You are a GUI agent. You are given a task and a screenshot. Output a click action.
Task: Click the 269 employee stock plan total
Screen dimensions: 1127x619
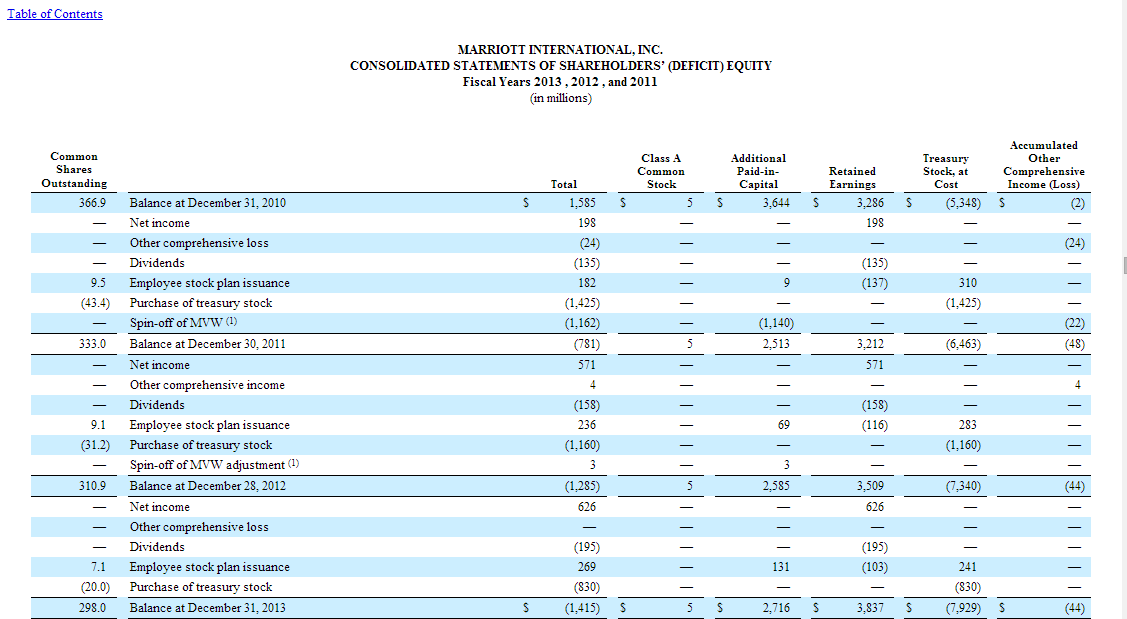click(x=587, y=567)
